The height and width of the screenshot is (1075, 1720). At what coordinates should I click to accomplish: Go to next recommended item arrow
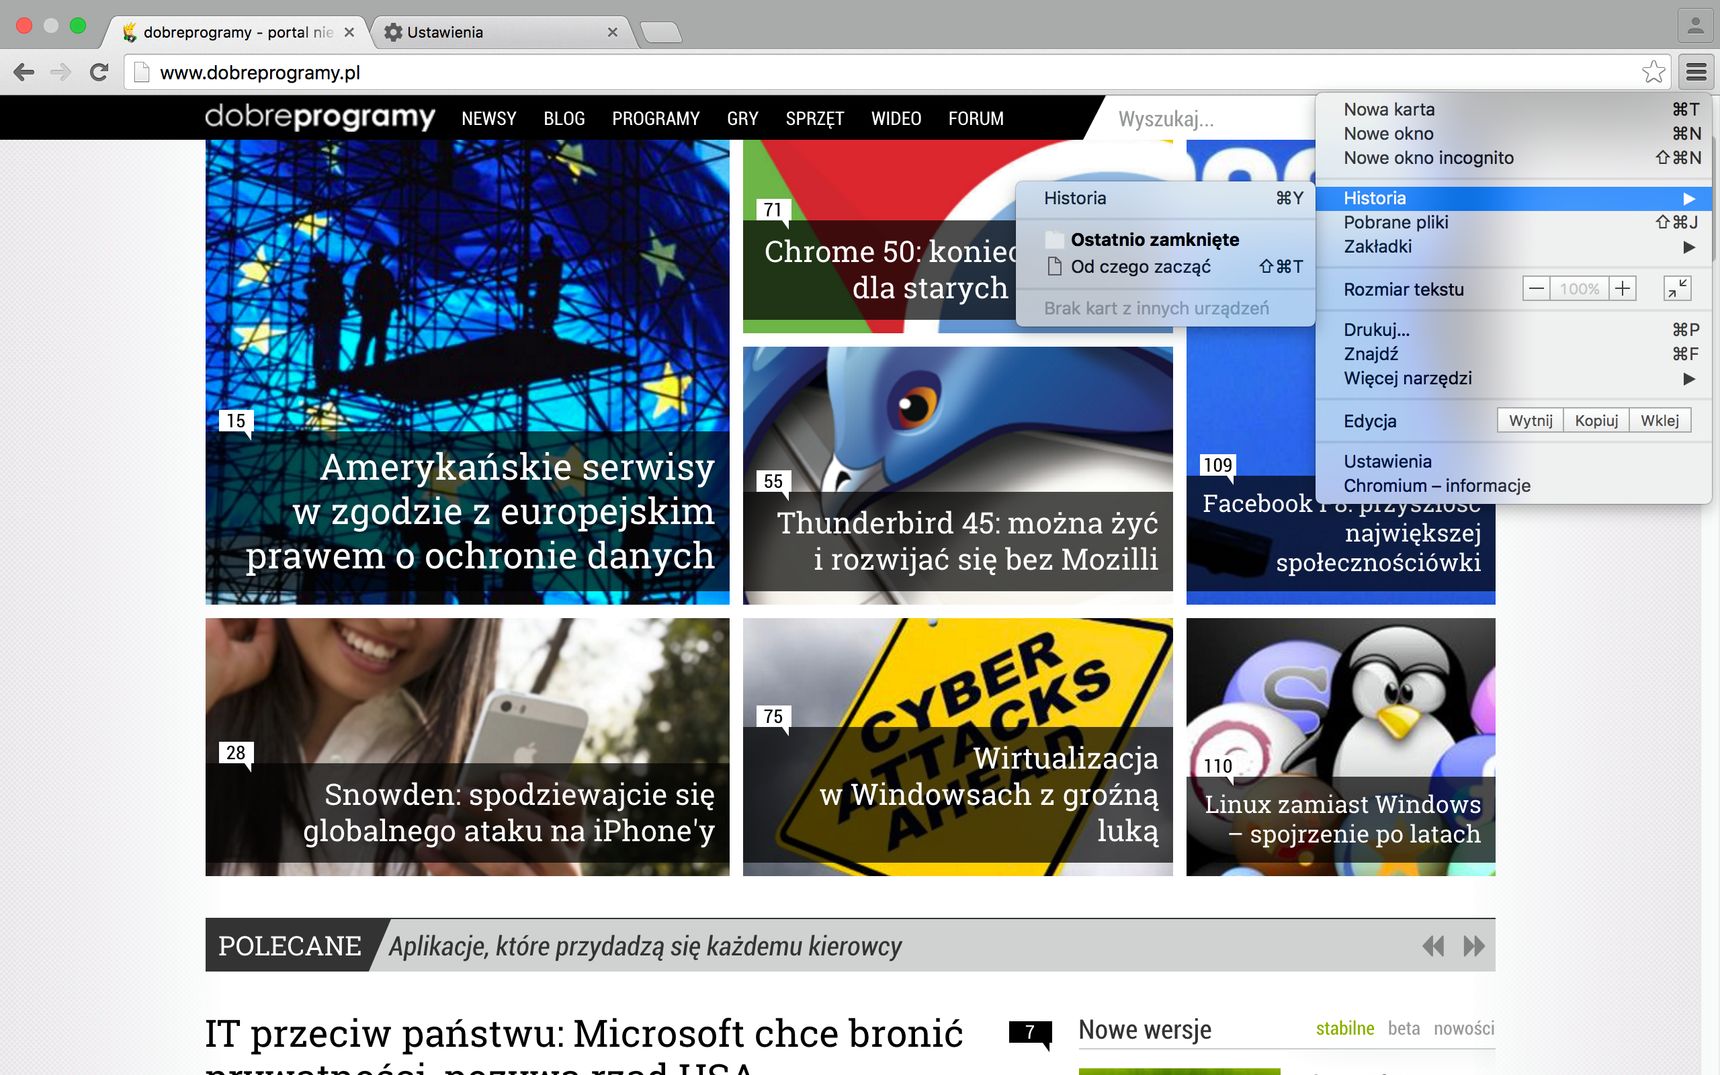click(x=1474, y=946)
